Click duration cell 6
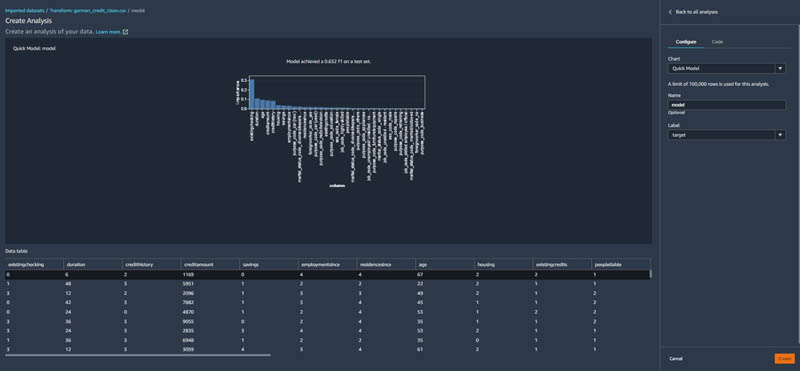The image size is (800, 371). 67,275
